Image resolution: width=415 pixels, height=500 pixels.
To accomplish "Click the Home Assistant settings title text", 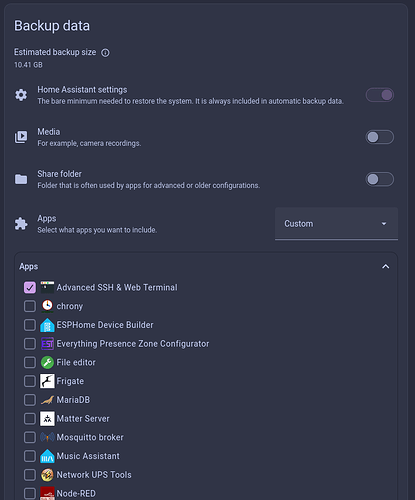I will click(82, 90).
